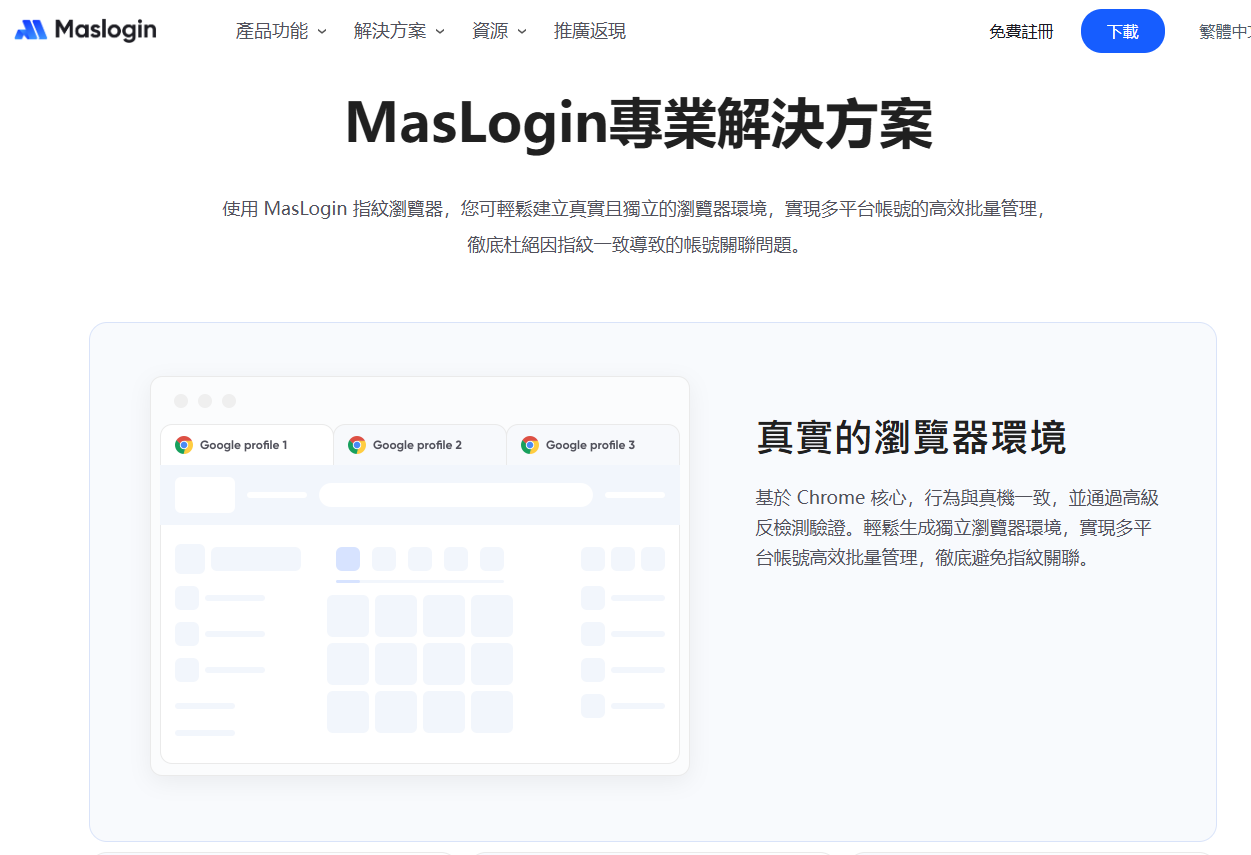Click the third gray window dot in mockup

tap(229, 401)
